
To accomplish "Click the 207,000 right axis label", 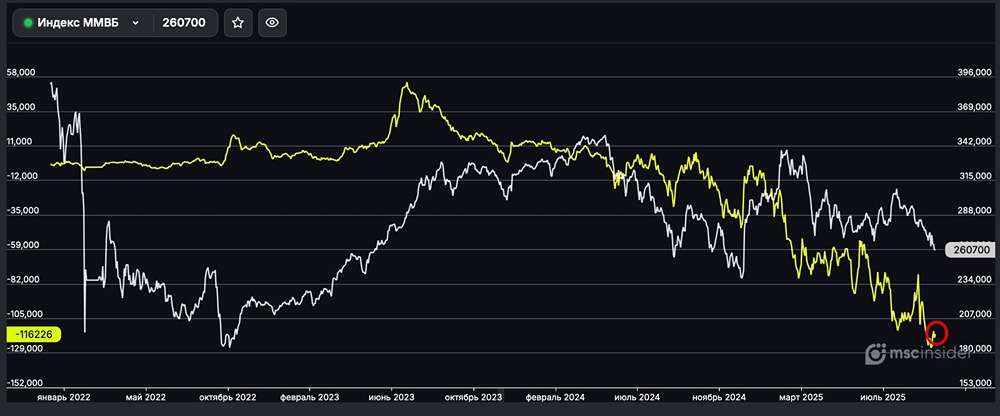I will [974, 315].
